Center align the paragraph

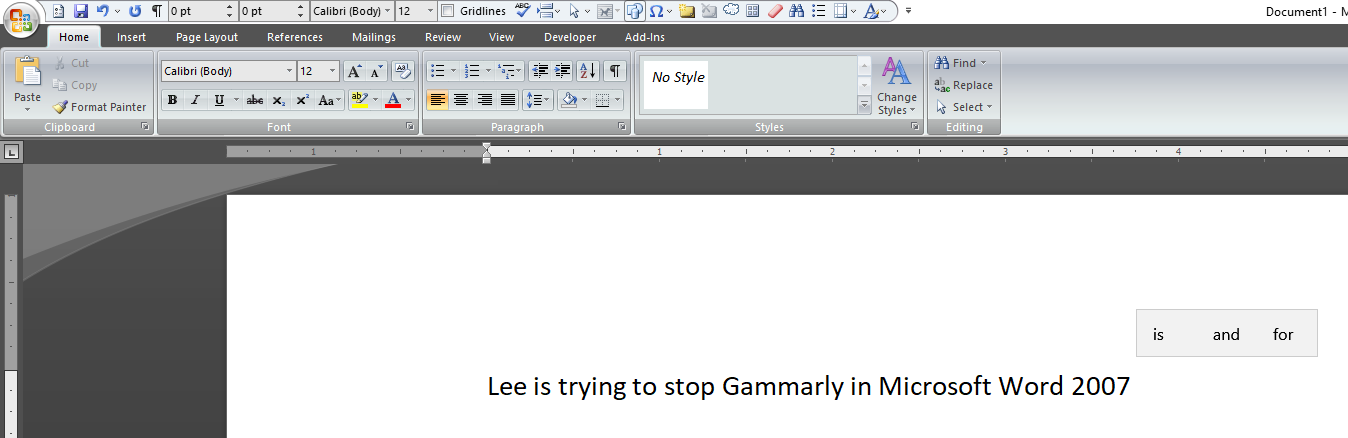pyautogui.click(x=461, y=100)
